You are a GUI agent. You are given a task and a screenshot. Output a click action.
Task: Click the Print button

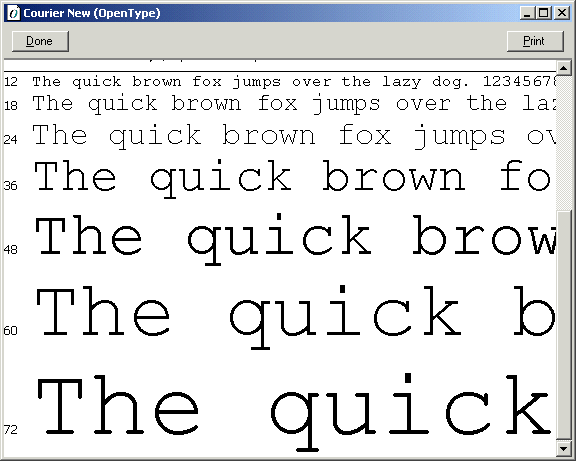(535, 41)
